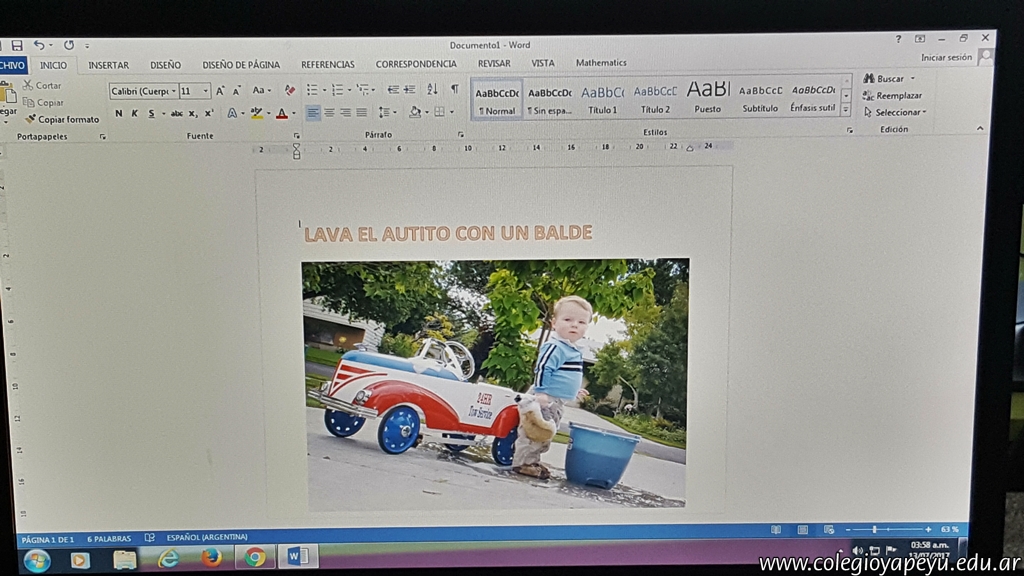Open the DISEÑO DE PÁGINA tab

click(241, 65)
